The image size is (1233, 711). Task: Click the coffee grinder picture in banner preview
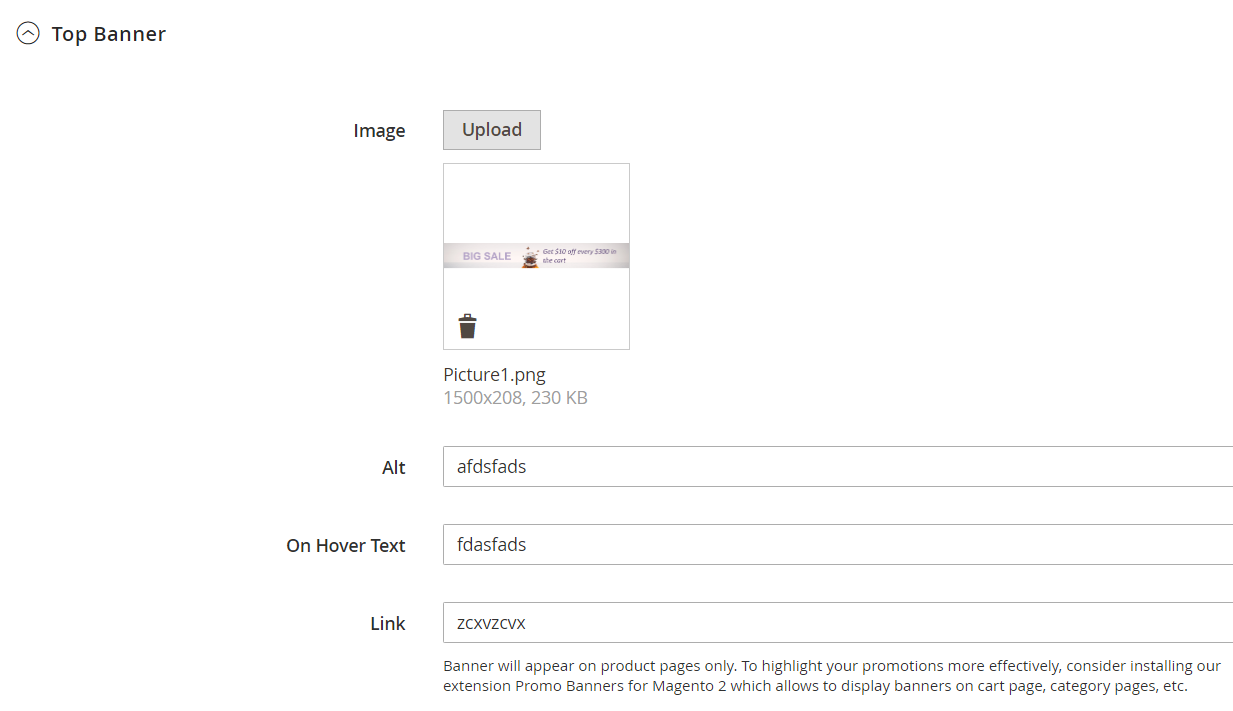point(530,257)
